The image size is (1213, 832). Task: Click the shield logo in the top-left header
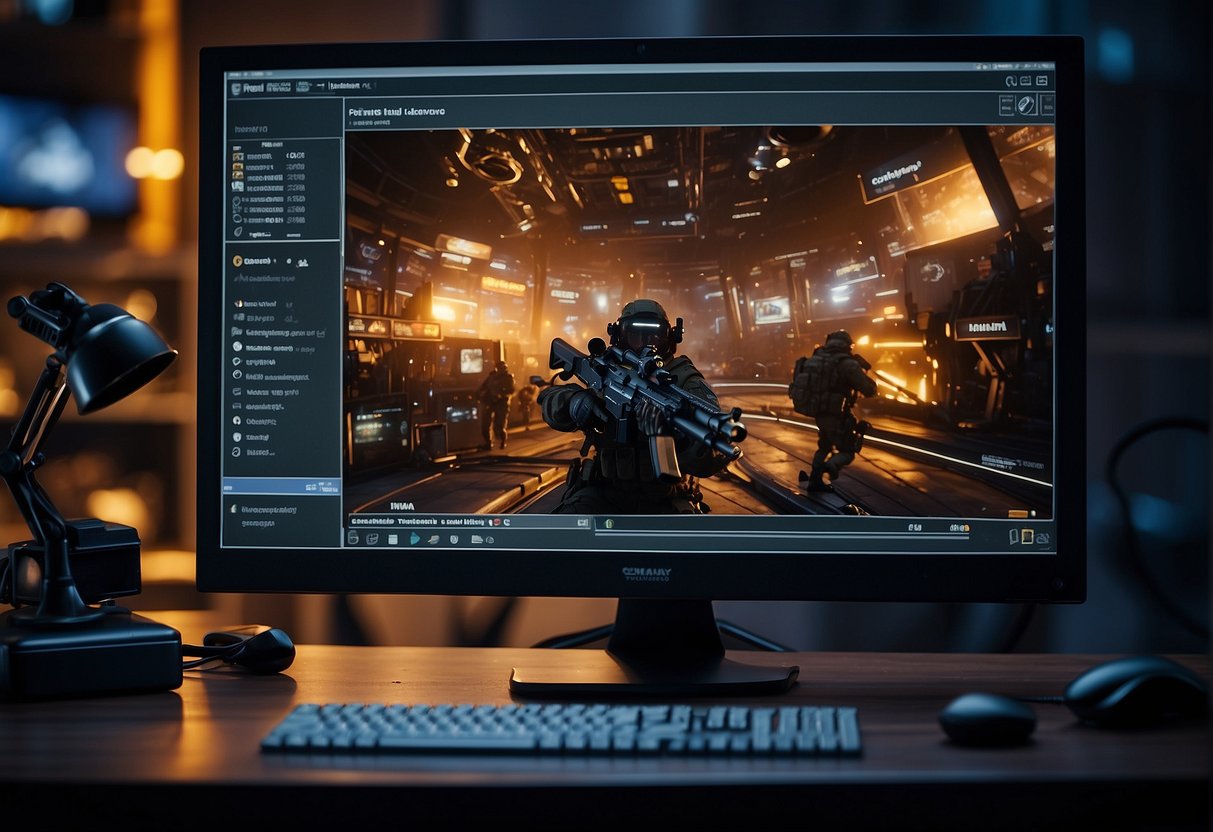pyautogui.click(x=234, y=87)
